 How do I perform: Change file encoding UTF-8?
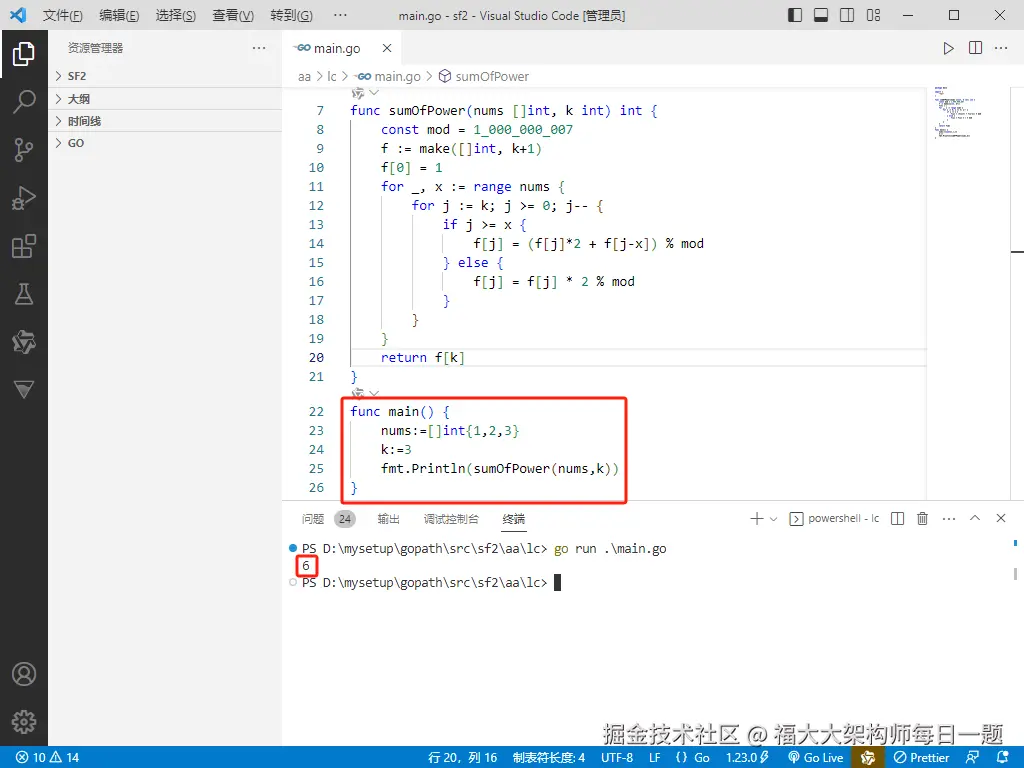(617, 757)
